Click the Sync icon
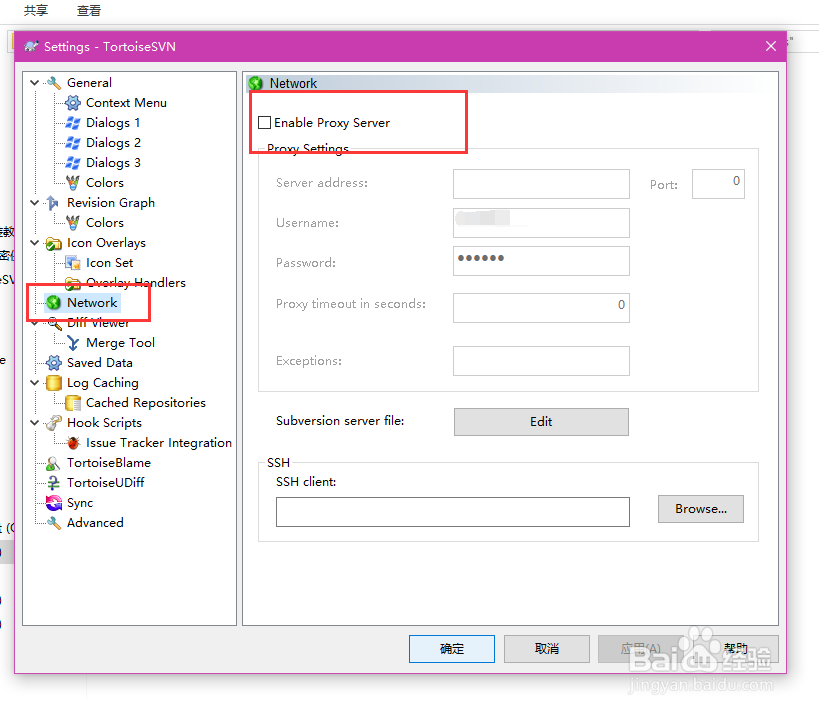Viewport: 819px width, 713px height. tap(54, 503)
